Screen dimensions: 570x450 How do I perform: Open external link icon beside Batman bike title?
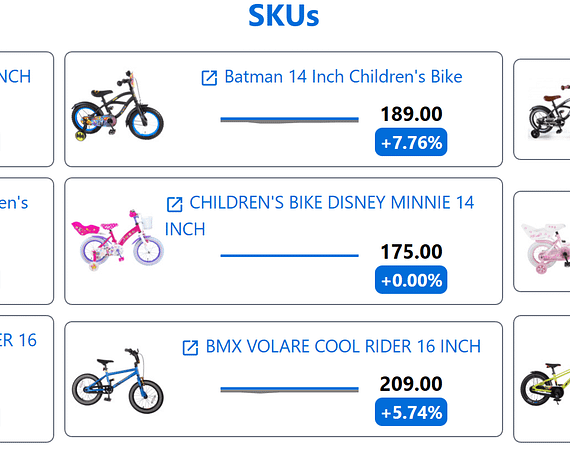(209, 78)
